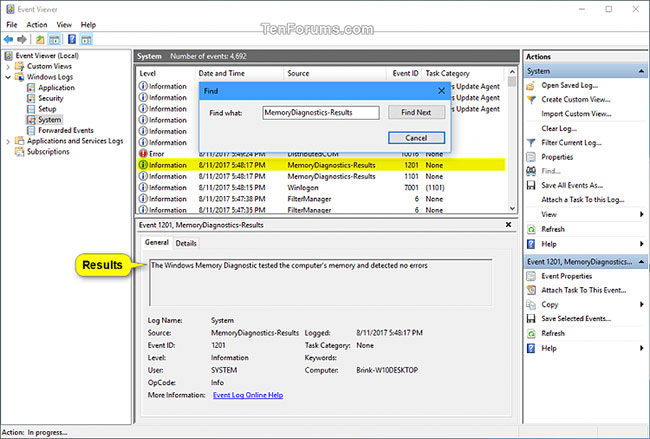
Task: Click the Save All Events As disk icon
Action: pos(531,185)
